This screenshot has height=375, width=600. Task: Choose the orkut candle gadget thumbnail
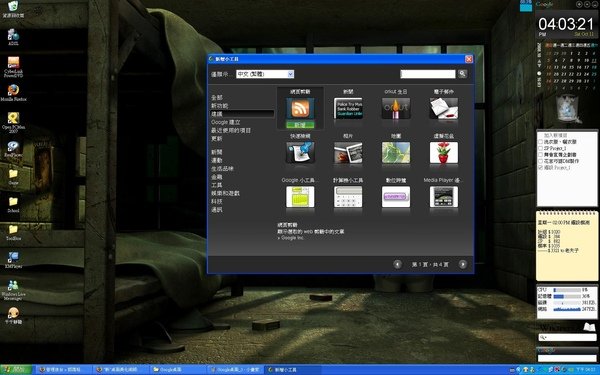(396, 108)
